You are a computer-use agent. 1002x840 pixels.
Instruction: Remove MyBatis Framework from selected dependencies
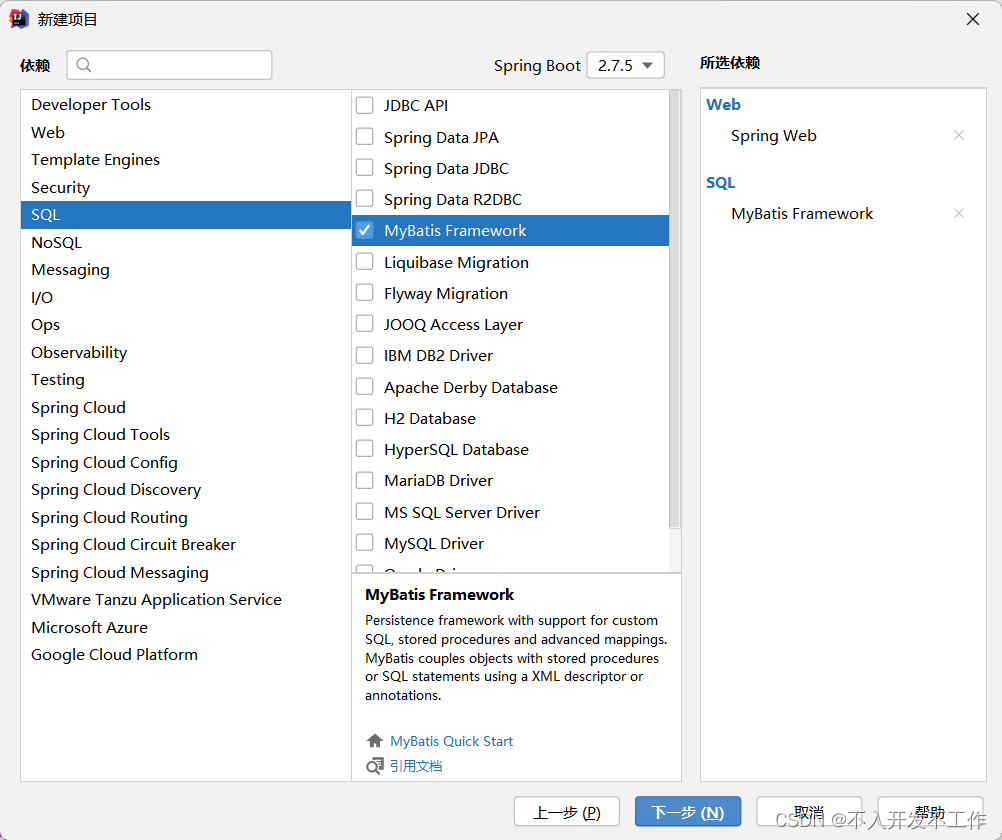point(959,213)
